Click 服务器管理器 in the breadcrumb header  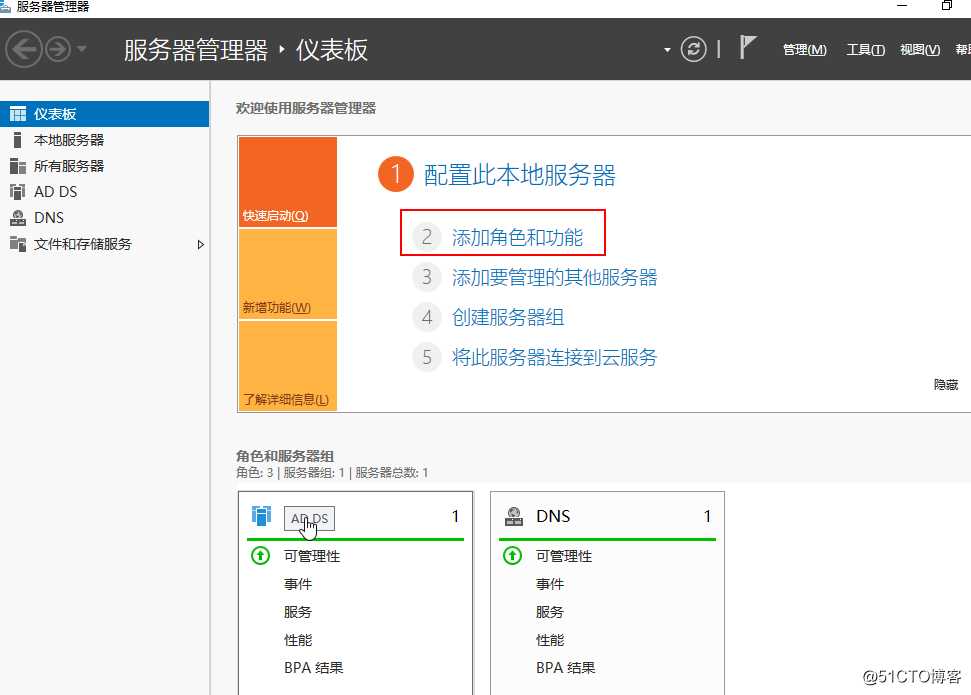[x=196, y=50]
